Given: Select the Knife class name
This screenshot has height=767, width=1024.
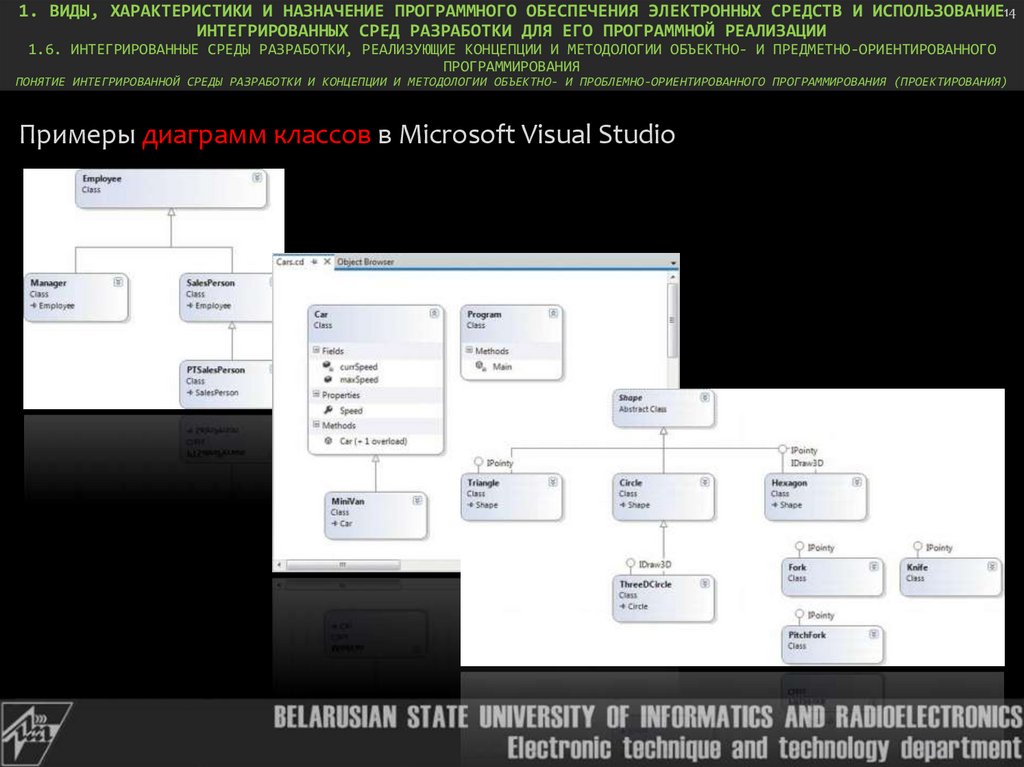Looking at the screenshot, I should [917, 567].
